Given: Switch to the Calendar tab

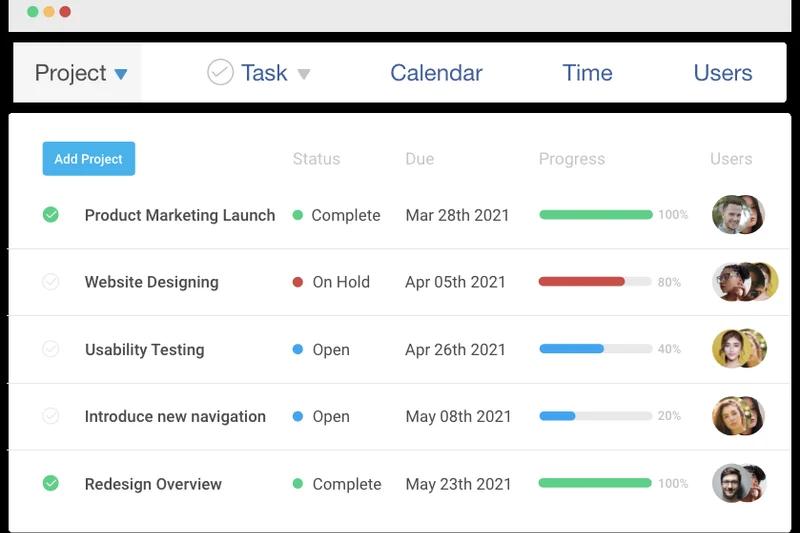Looking at the screenshot, I should tap(436, 73).
